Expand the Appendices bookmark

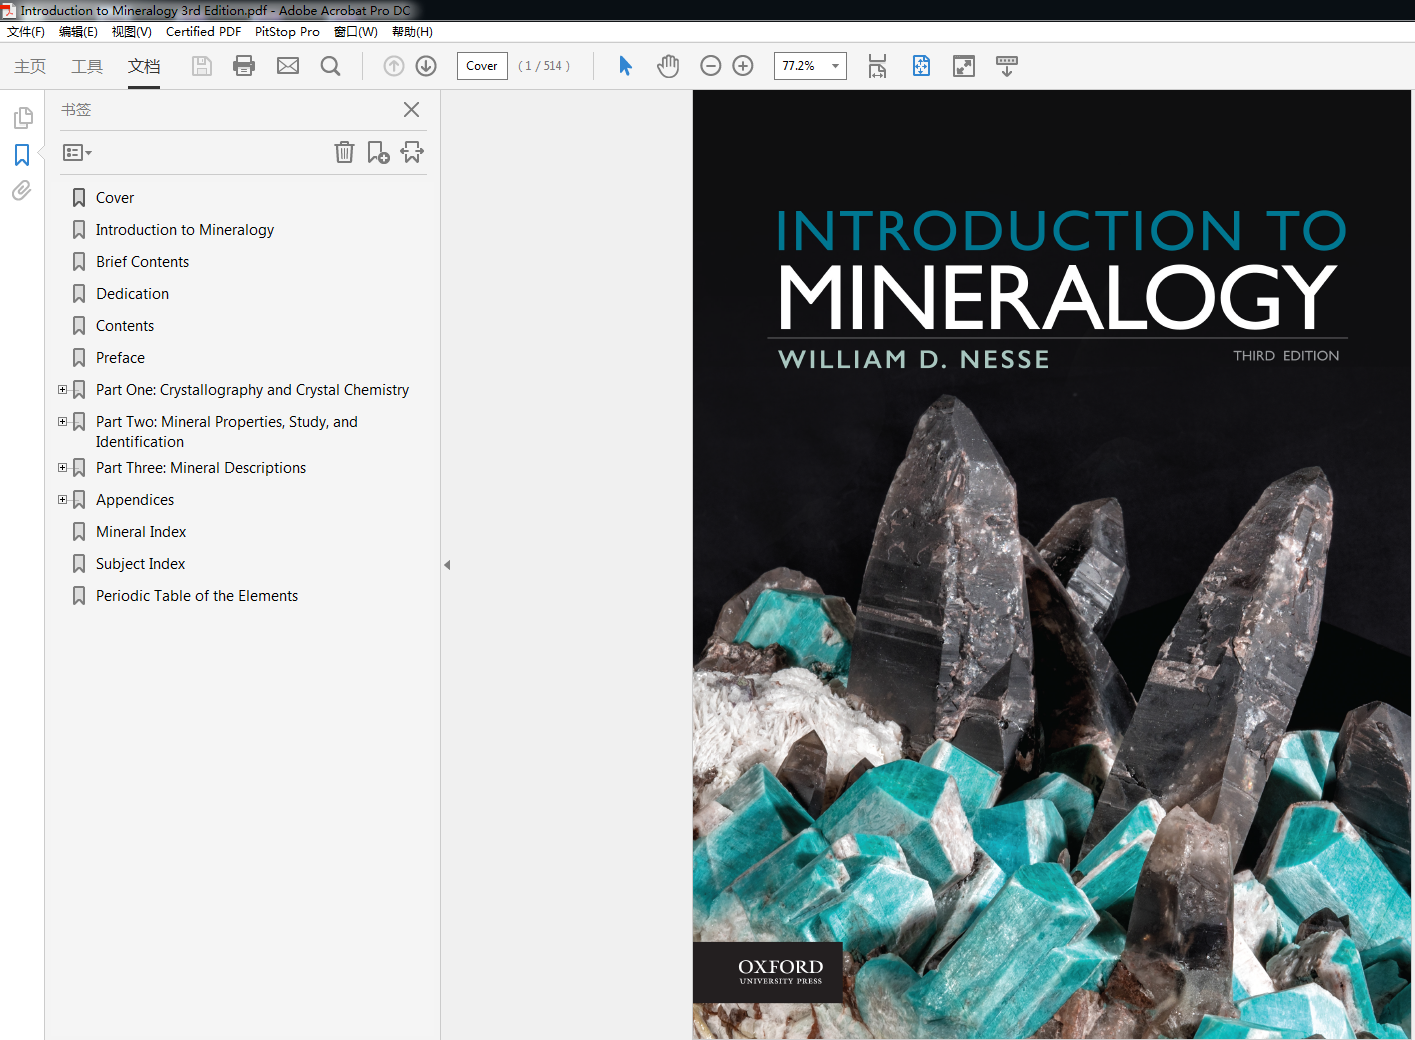click(x=62, y=499)
